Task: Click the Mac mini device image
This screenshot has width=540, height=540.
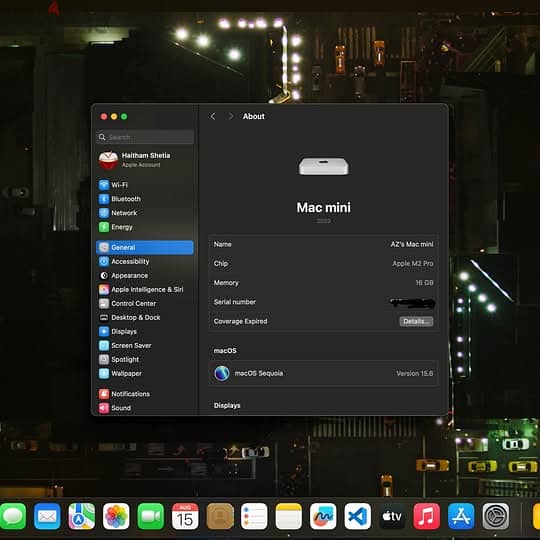Action: click(323, 166)
